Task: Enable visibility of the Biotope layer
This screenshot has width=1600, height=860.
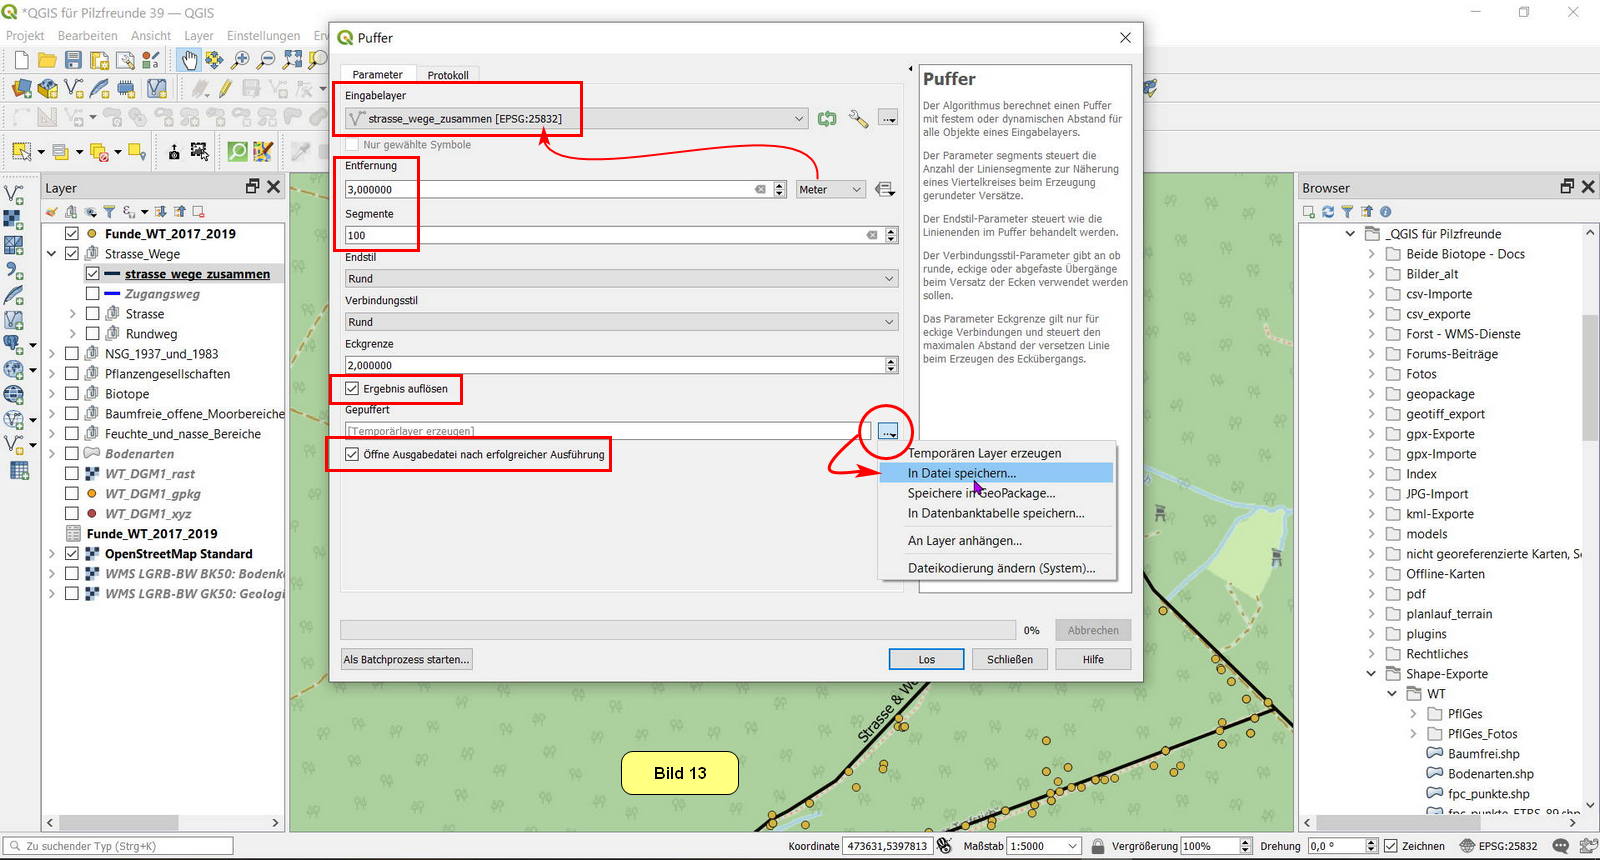Action: 72,394
